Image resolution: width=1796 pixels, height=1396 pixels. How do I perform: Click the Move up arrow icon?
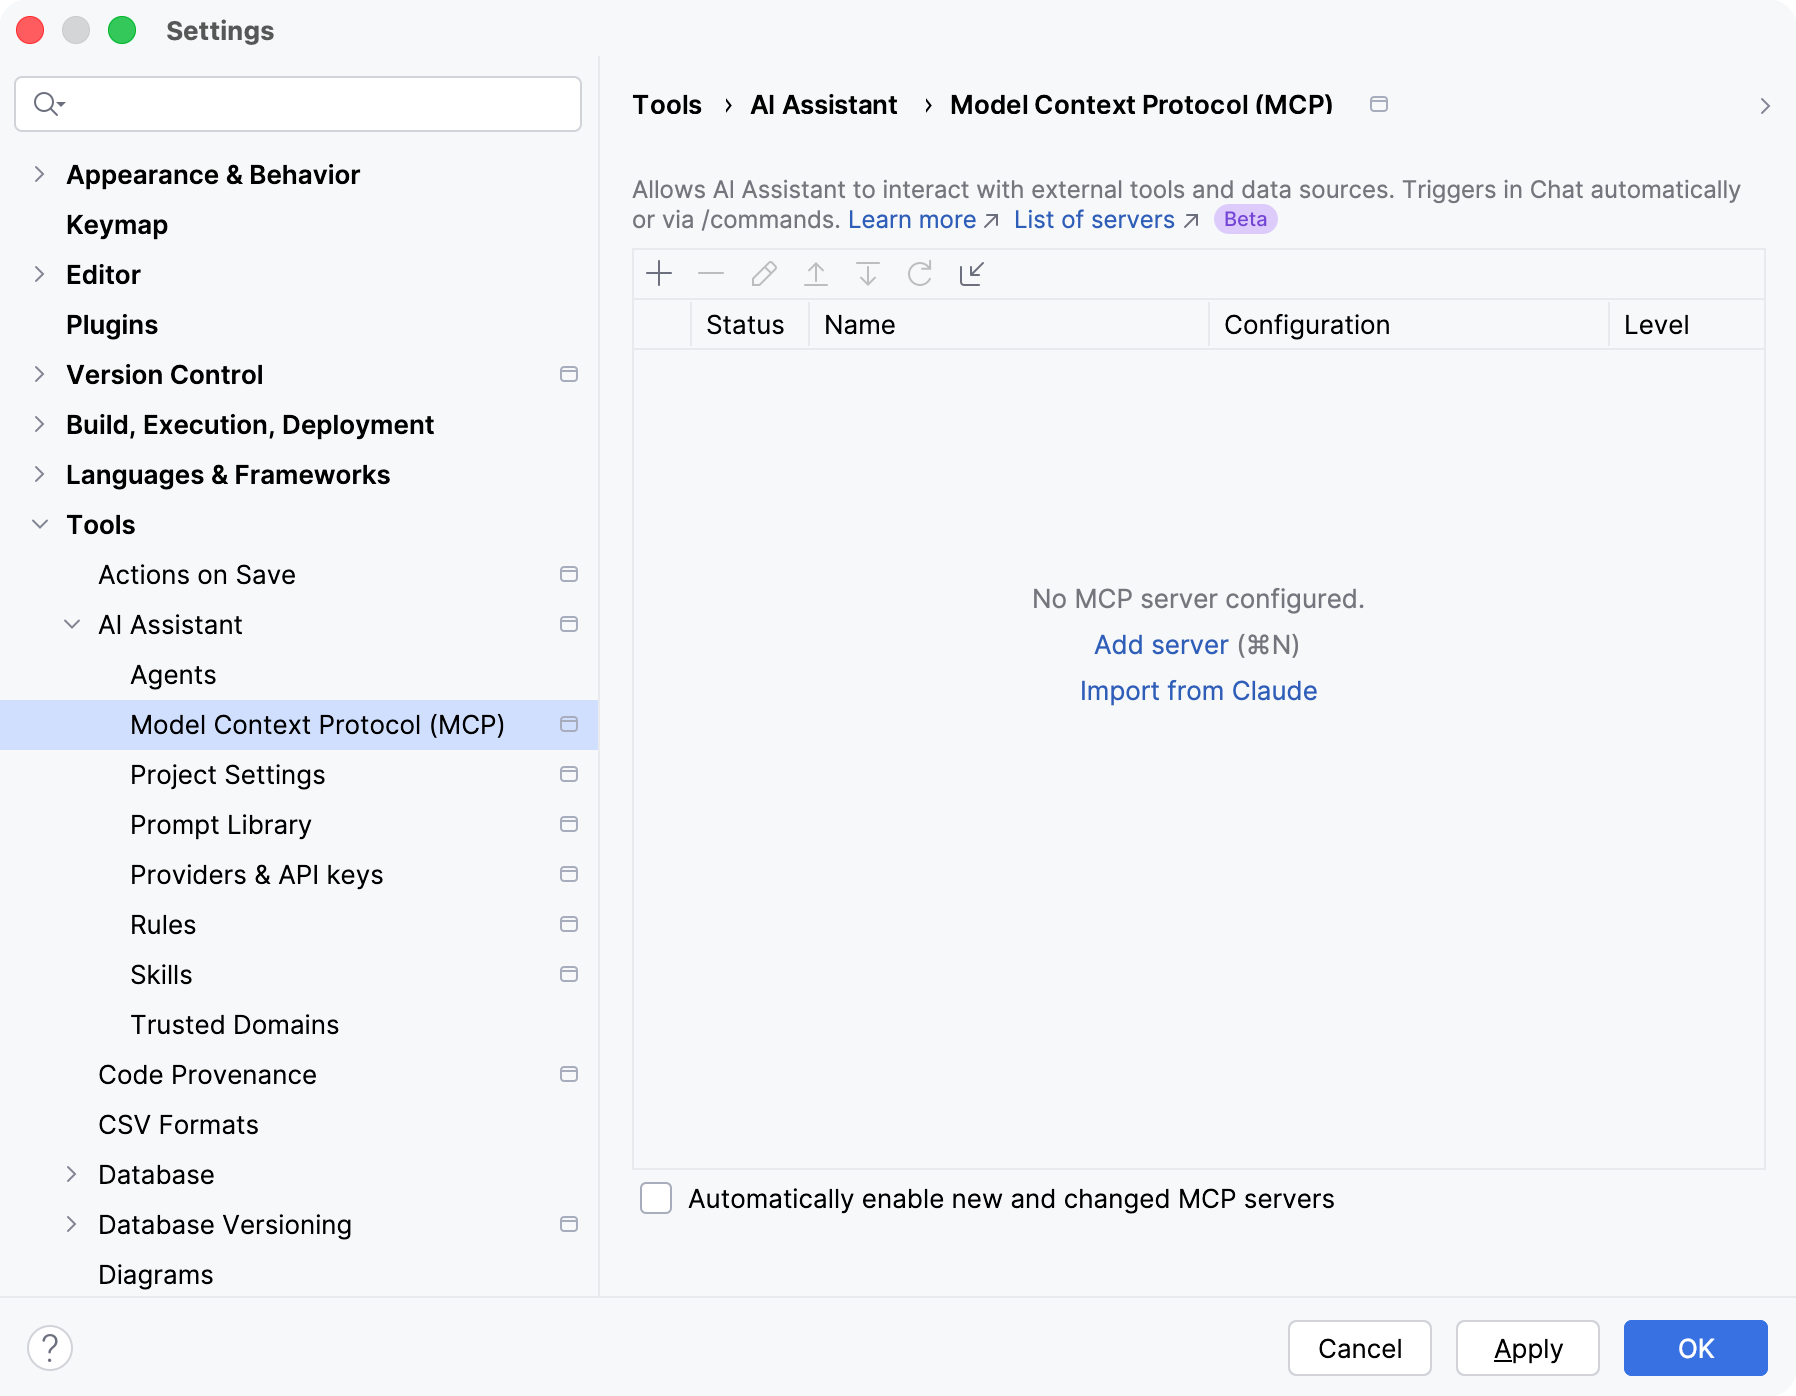click(816, 274)
